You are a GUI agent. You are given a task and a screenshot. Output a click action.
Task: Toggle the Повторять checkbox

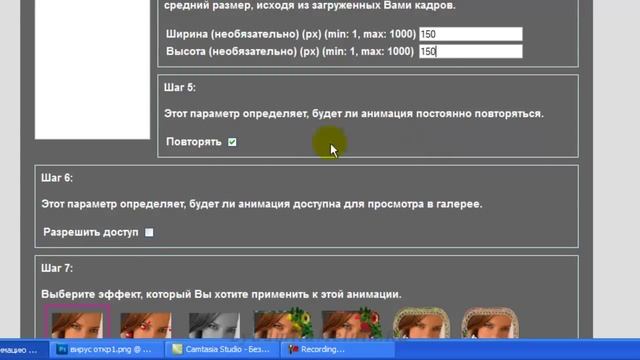tap(232, 142)
